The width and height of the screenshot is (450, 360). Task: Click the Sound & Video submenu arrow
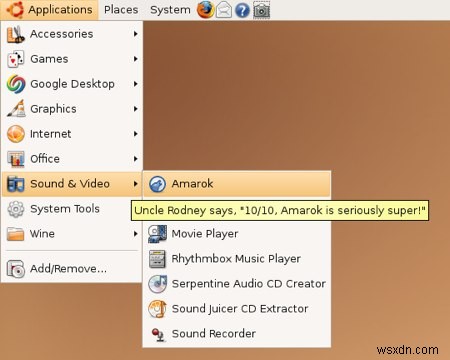pyautogui.click(x=135, y=184)
